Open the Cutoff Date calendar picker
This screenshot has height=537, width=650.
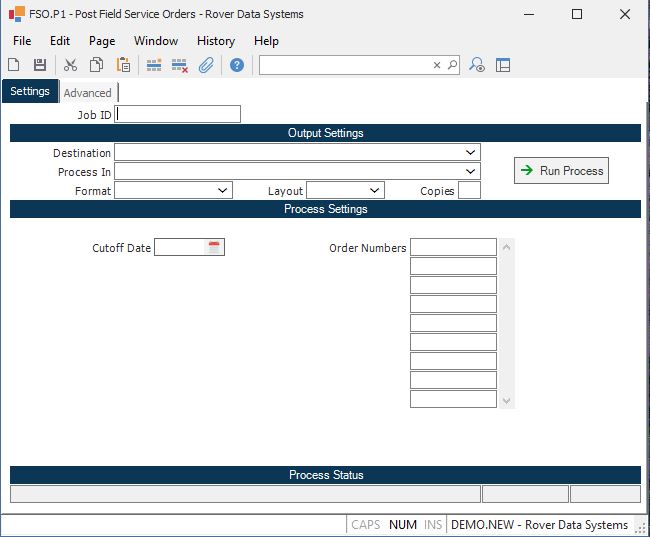pos(213,247)
